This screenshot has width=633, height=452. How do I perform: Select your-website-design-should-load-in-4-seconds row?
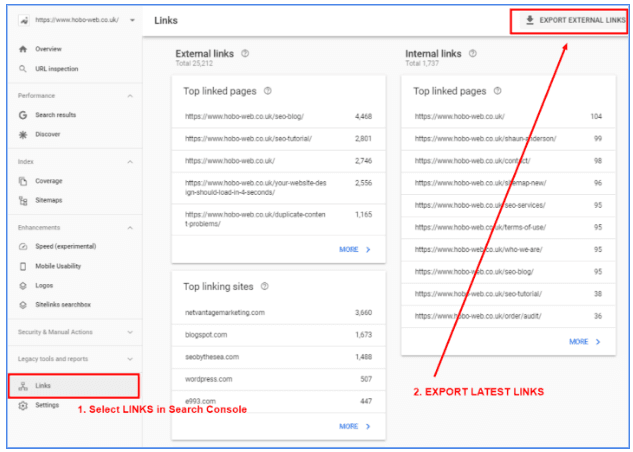pos(279,188)
